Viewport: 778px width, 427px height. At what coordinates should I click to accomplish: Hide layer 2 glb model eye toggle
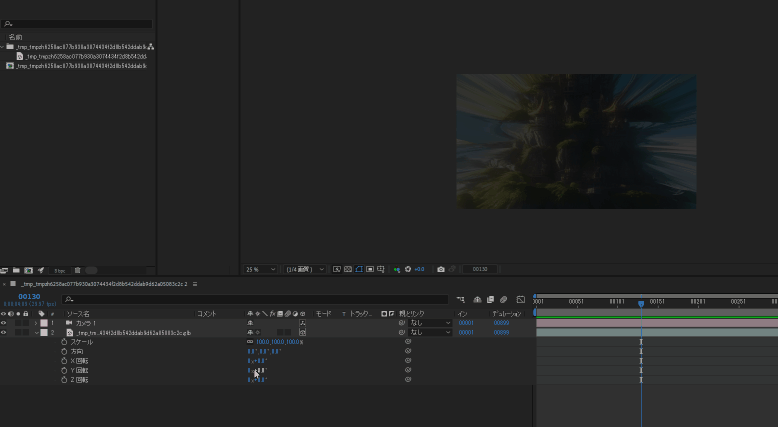(x=3, y=332)
